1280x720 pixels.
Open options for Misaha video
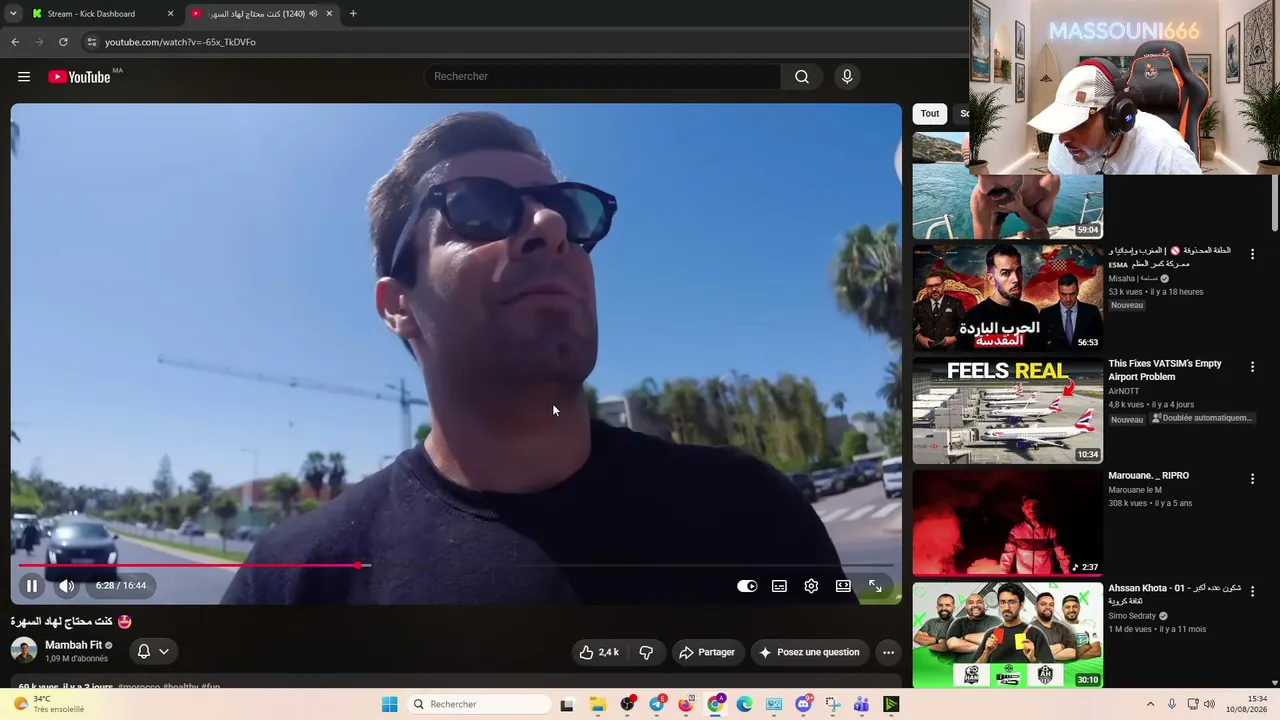coord(1252,255)
